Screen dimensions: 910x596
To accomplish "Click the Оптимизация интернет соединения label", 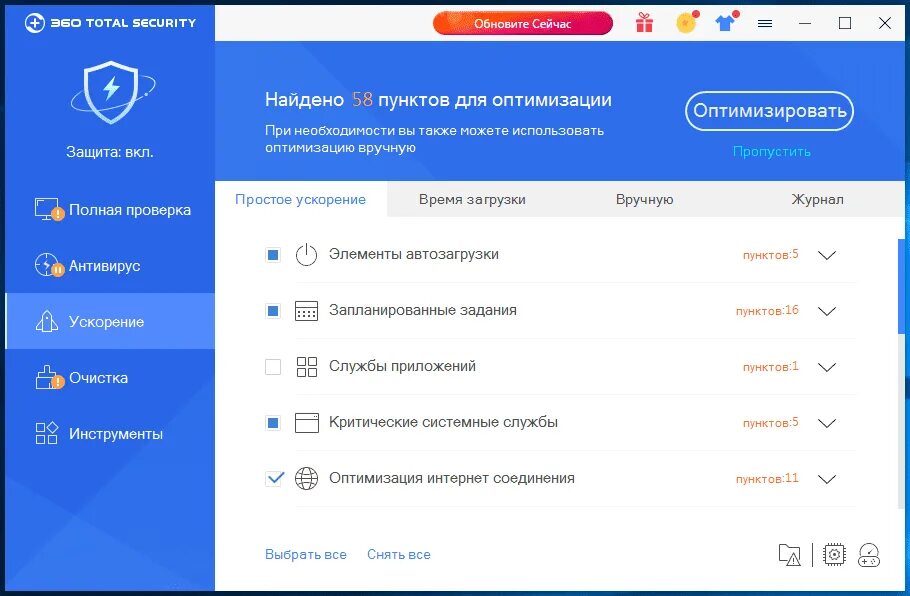I will [x=452, y=478].
